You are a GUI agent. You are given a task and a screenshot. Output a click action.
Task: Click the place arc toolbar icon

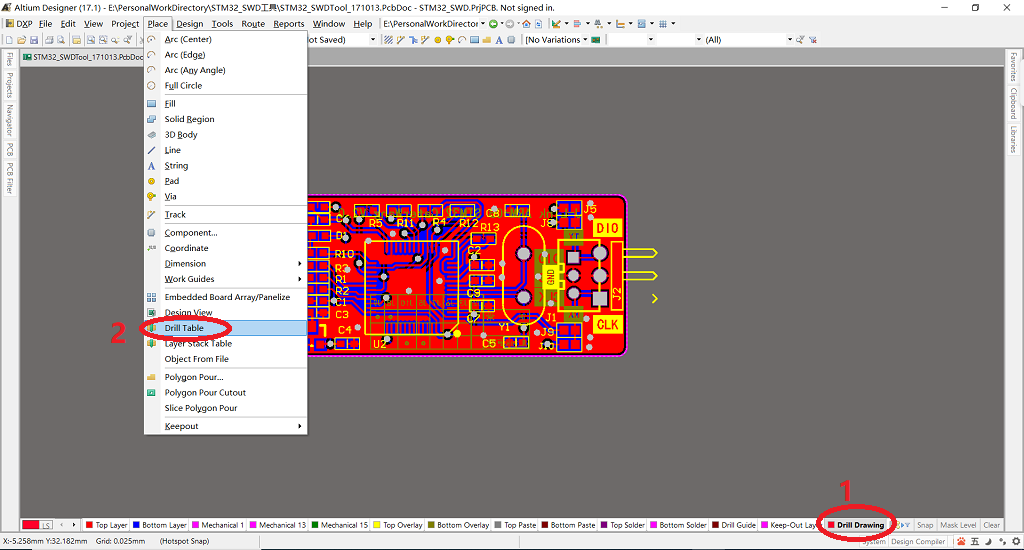(x=462, y=40)
